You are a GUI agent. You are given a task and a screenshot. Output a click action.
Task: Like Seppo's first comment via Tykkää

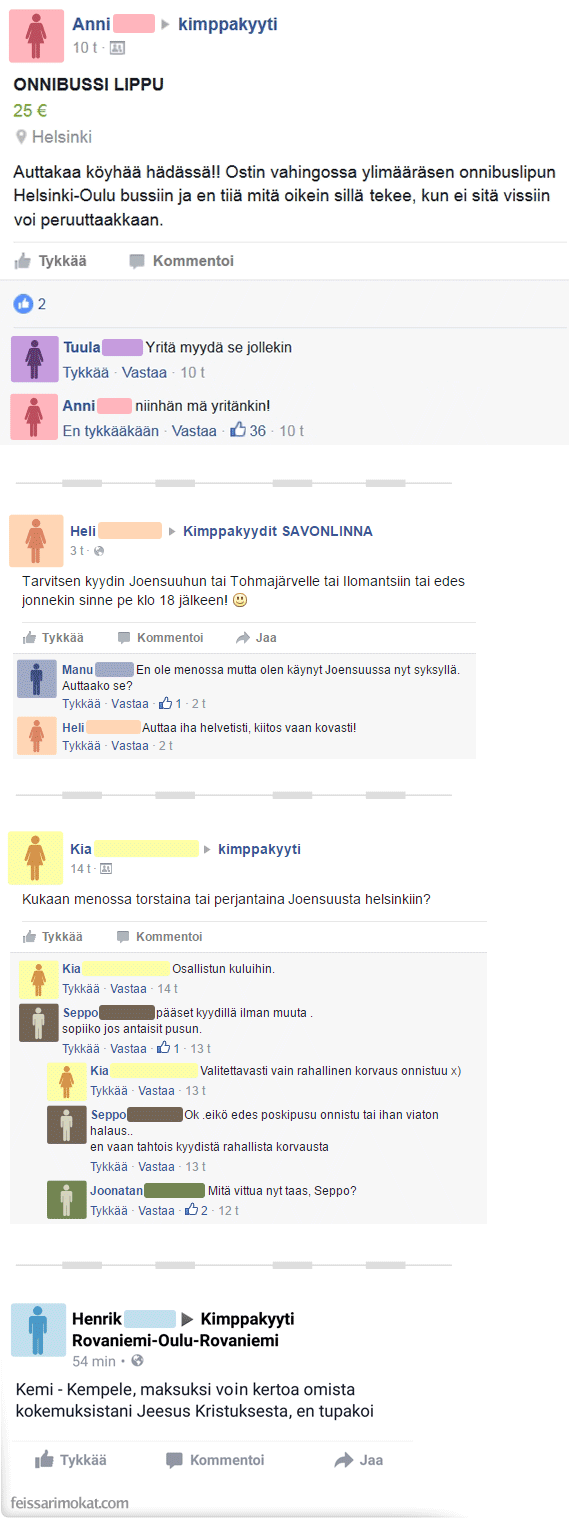(x=80, y=1049)
